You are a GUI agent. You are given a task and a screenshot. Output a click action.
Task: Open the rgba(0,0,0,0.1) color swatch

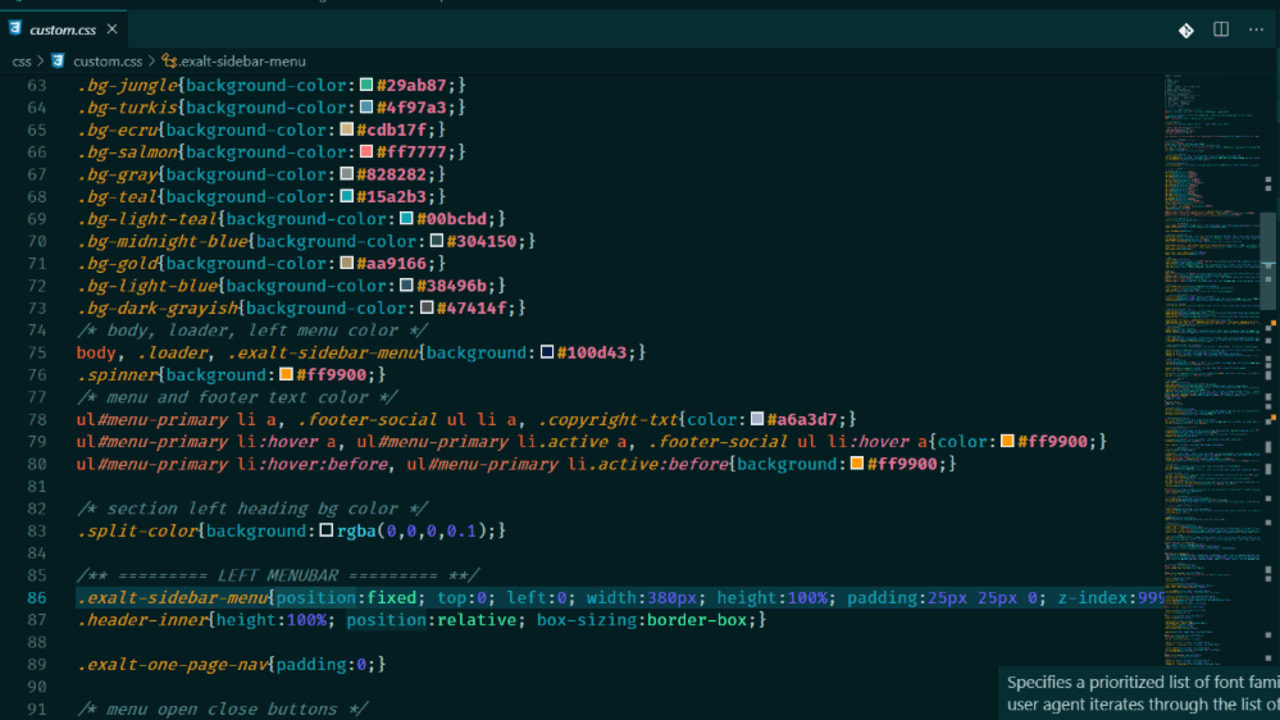coord(326,531)
